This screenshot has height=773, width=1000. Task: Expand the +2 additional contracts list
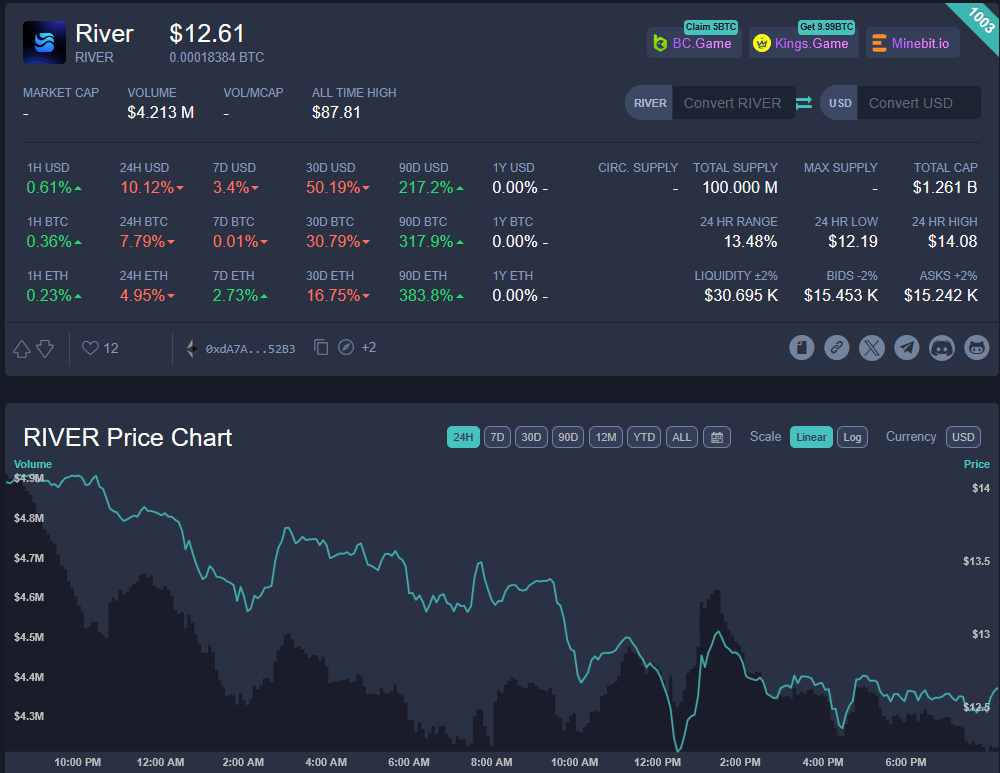click(369, 348)
